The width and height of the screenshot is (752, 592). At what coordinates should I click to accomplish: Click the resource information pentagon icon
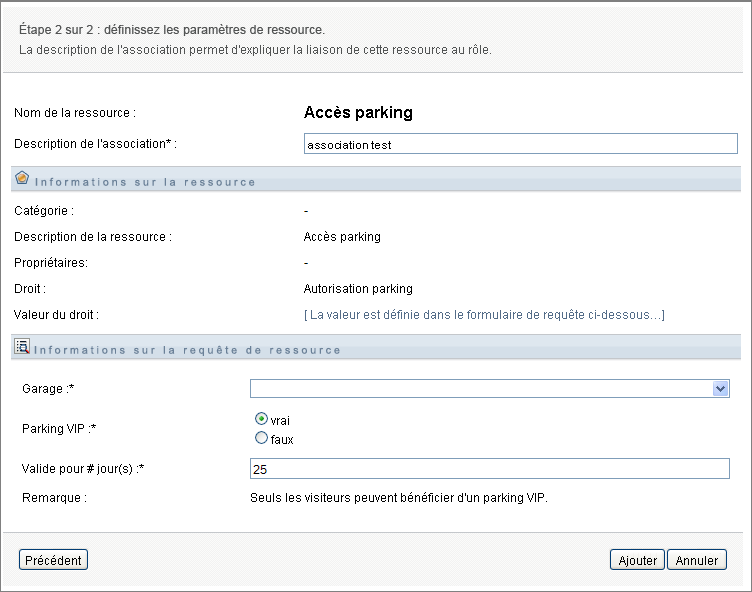[x=23, y=179]
